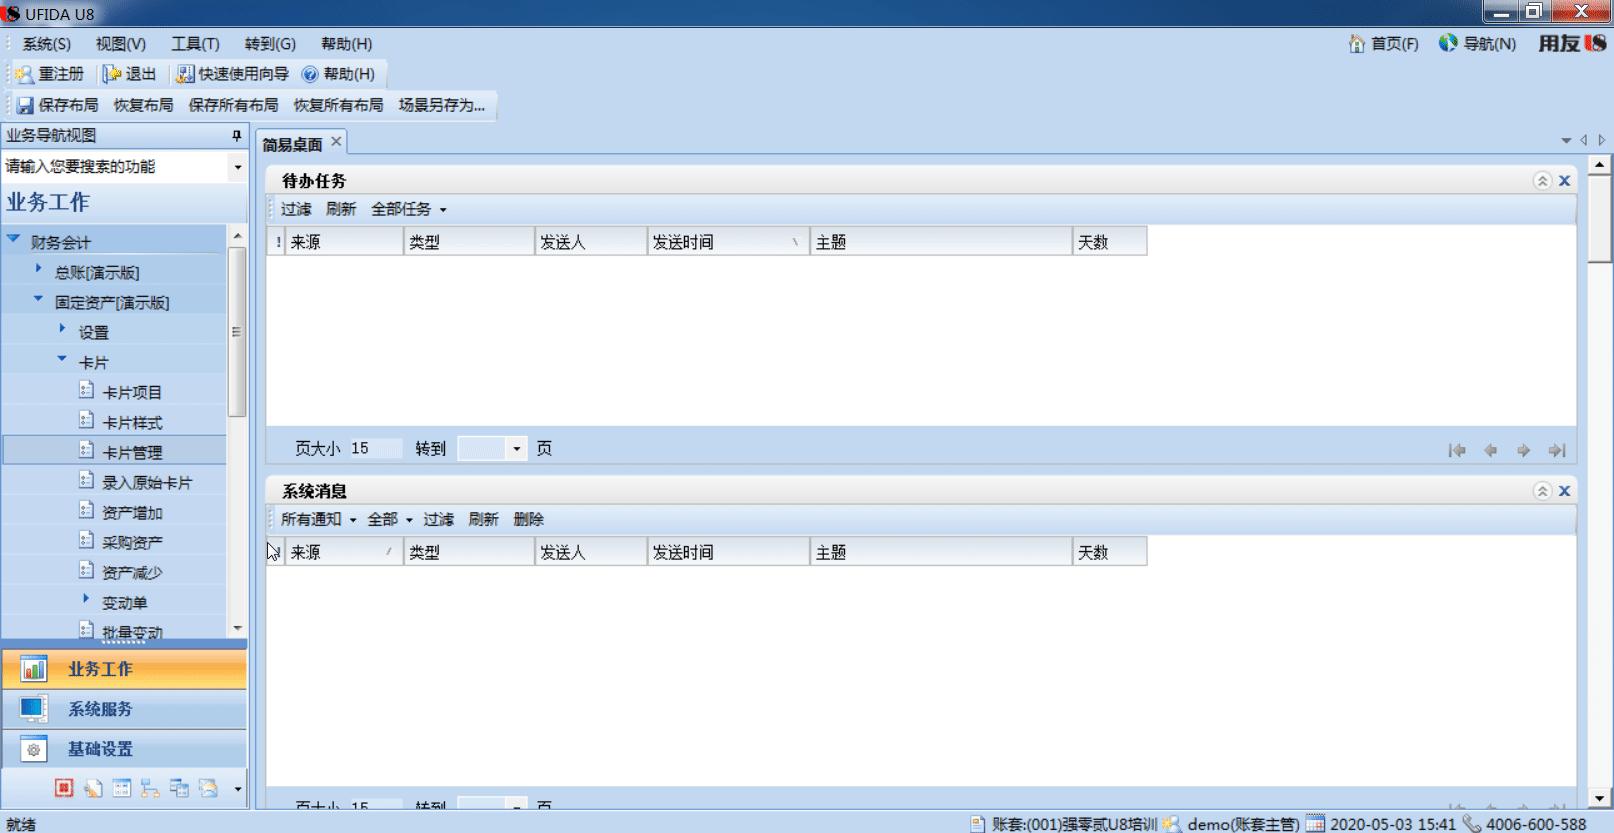The width and height of the screenshot is (1614, 833).
Task: Close the 简易桌面 tab
Action: pyautogui.click(x=337, y=142)
